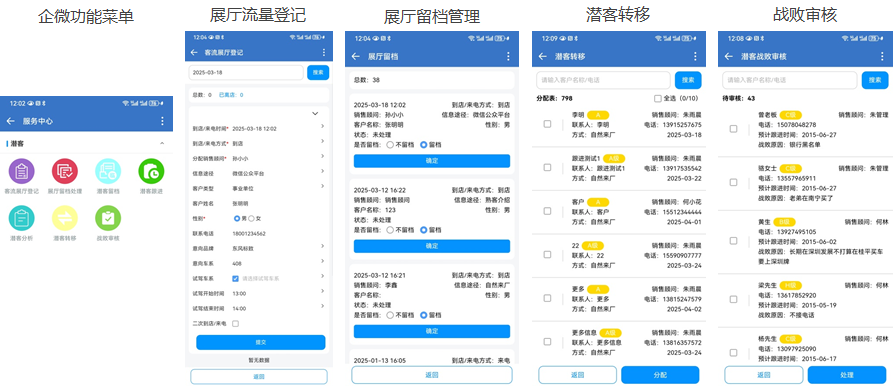Open the 展厅留档处理 red icon
Image resolution: width=893 pixels, height=386 pixels.
[x=65, y=171]
